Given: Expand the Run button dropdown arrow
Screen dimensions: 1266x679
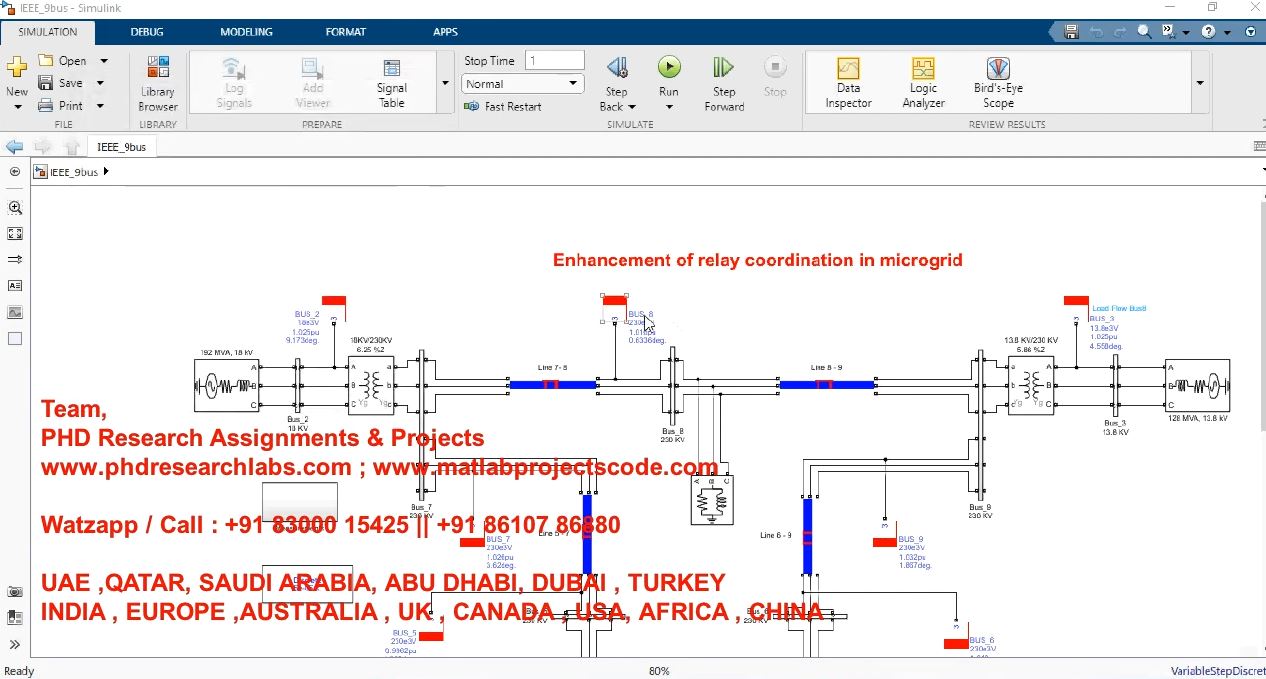Looking at the screenshot, I should click(x=668, y=106).
